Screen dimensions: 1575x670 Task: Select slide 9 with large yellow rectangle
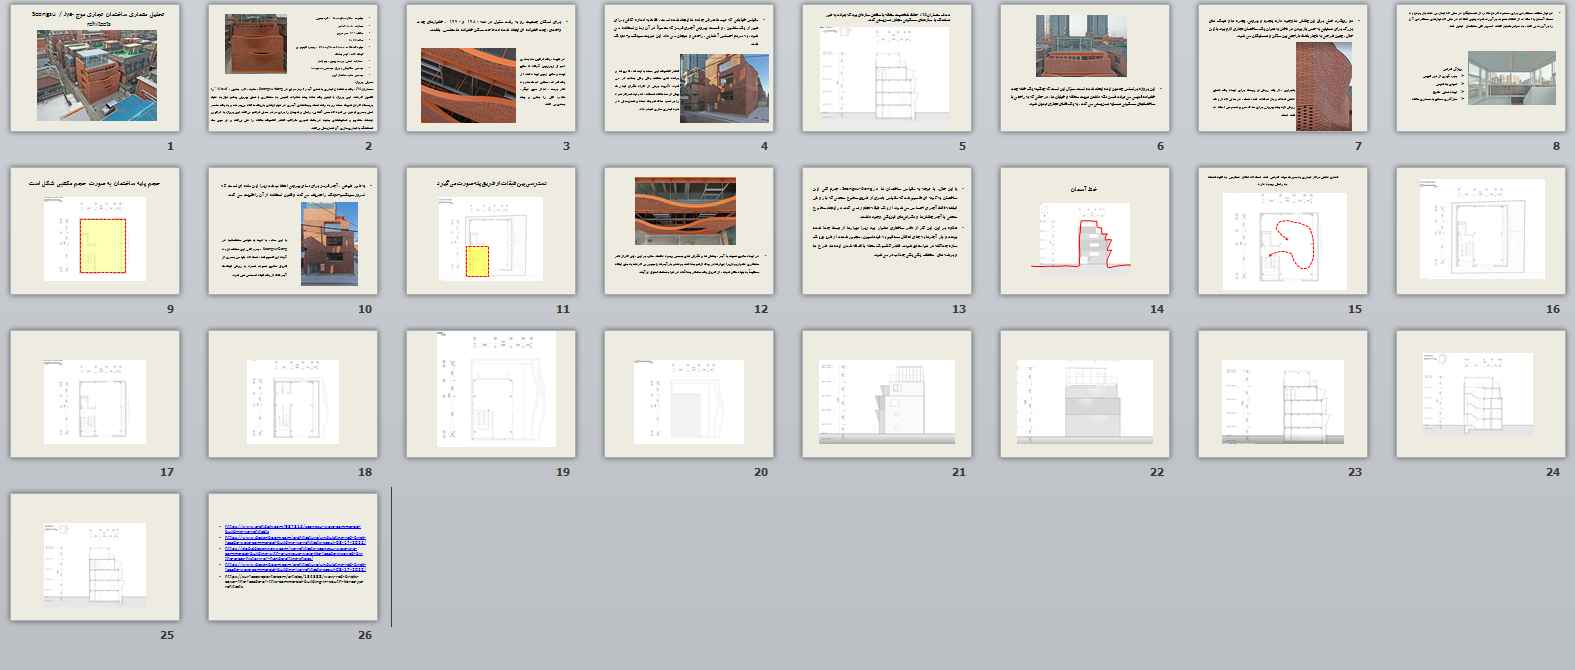tap(95, 231)
